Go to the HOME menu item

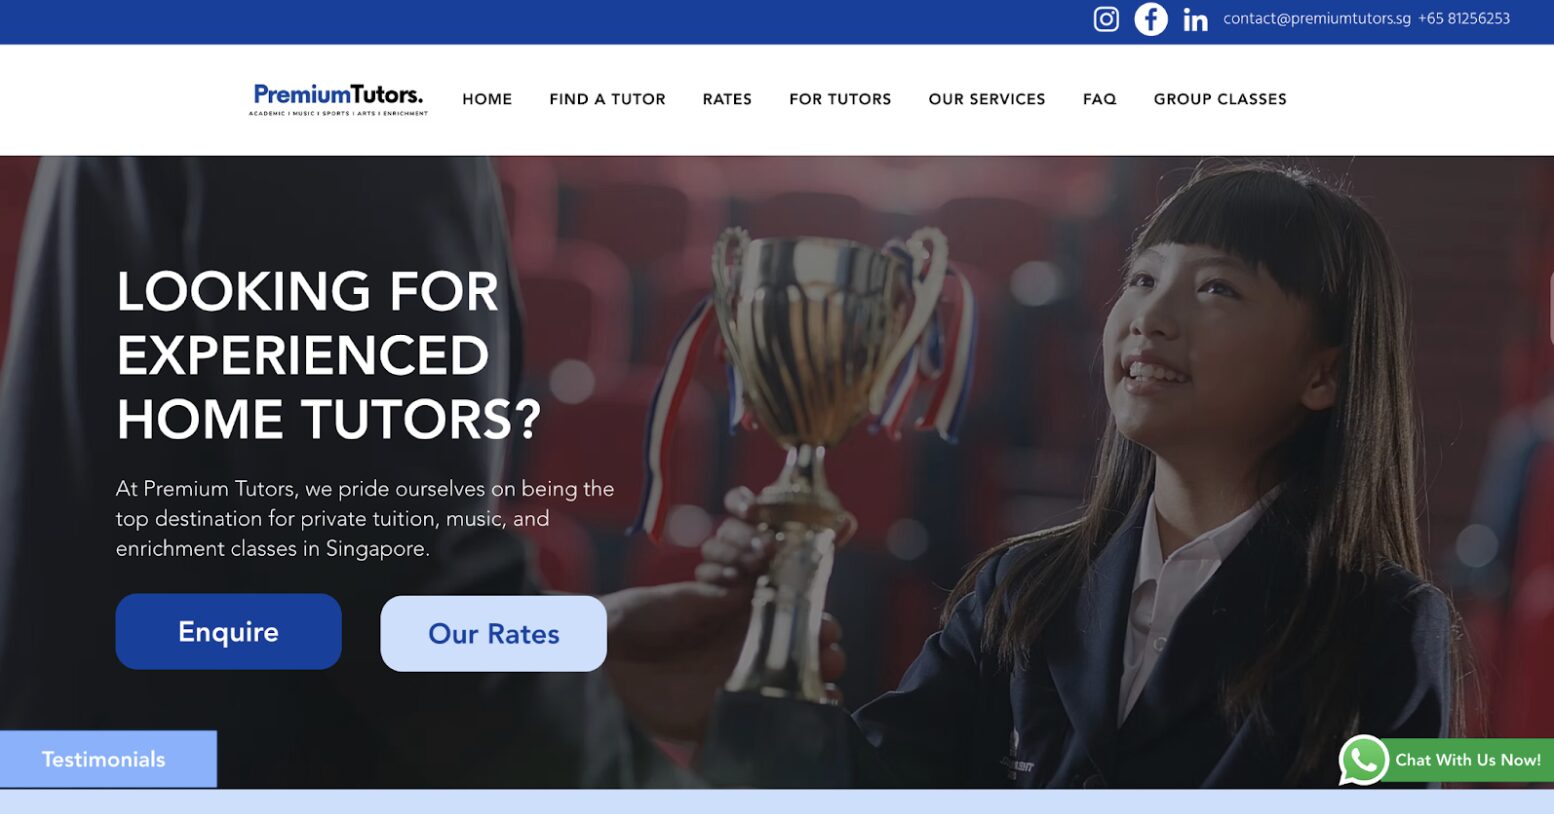pyautogui.click(x=487, y=99)
